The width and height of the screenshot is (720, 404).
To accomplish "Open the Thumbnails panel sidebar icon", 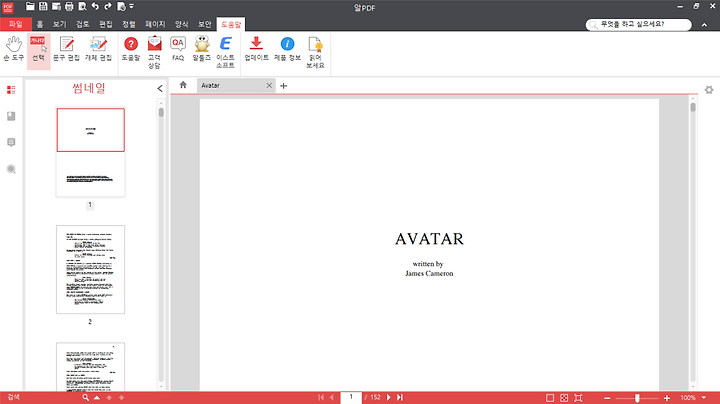I will [11, 90].
